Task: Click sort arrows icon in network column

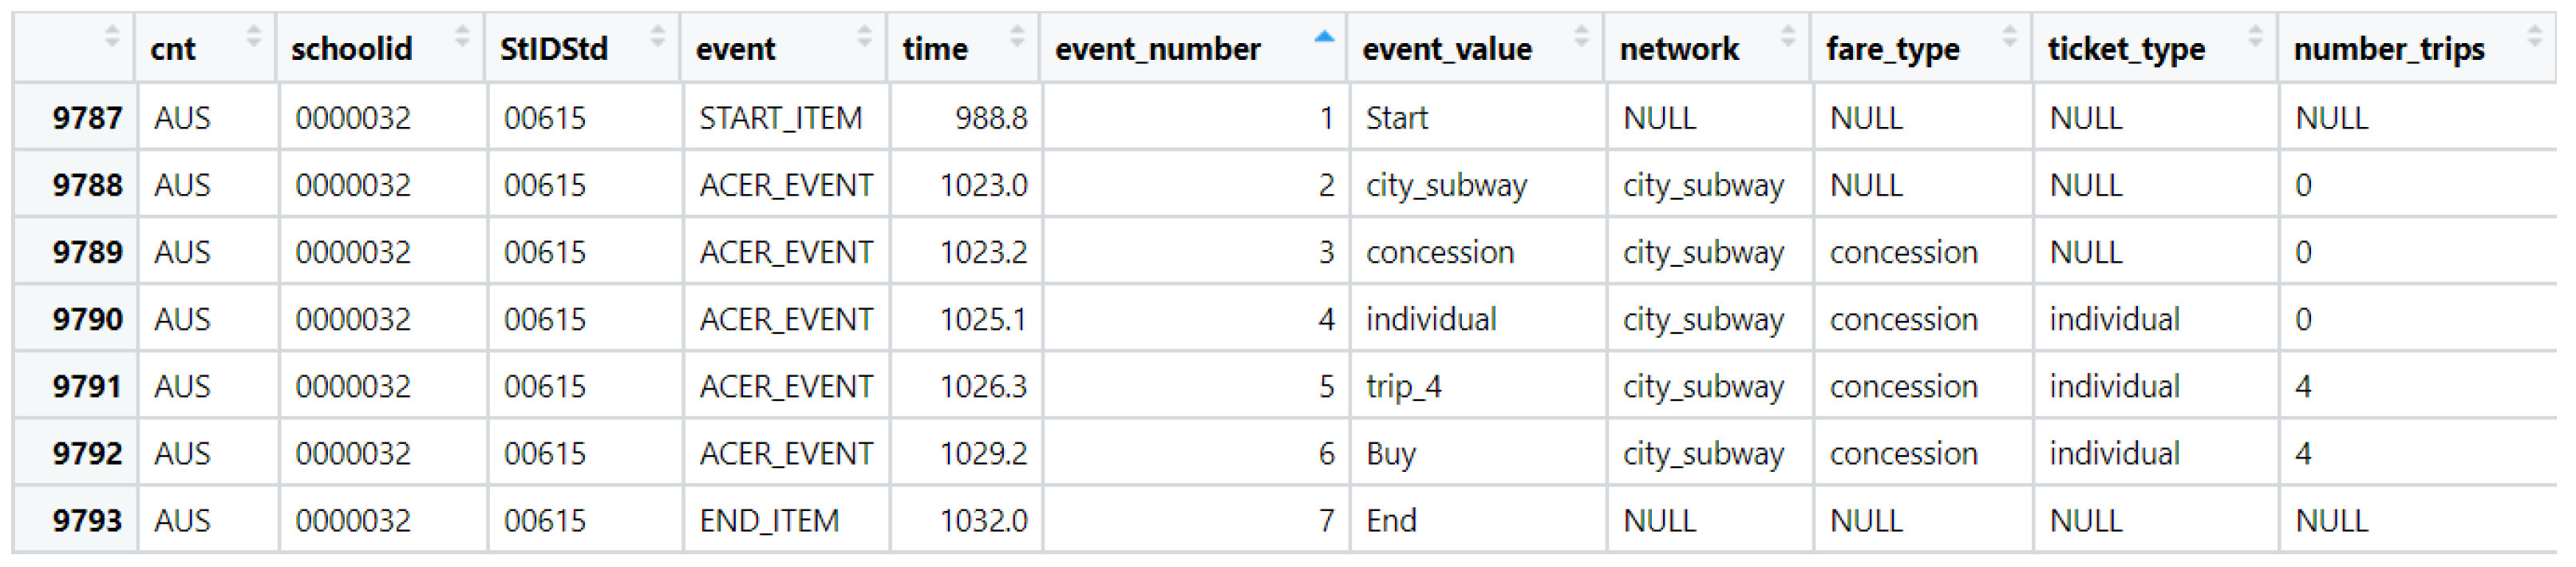Action: pos(1788,37)
